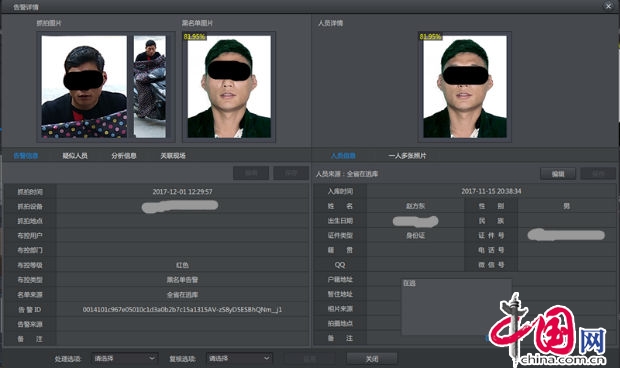Select the 人员信息 tab

(x=343, y=156)
